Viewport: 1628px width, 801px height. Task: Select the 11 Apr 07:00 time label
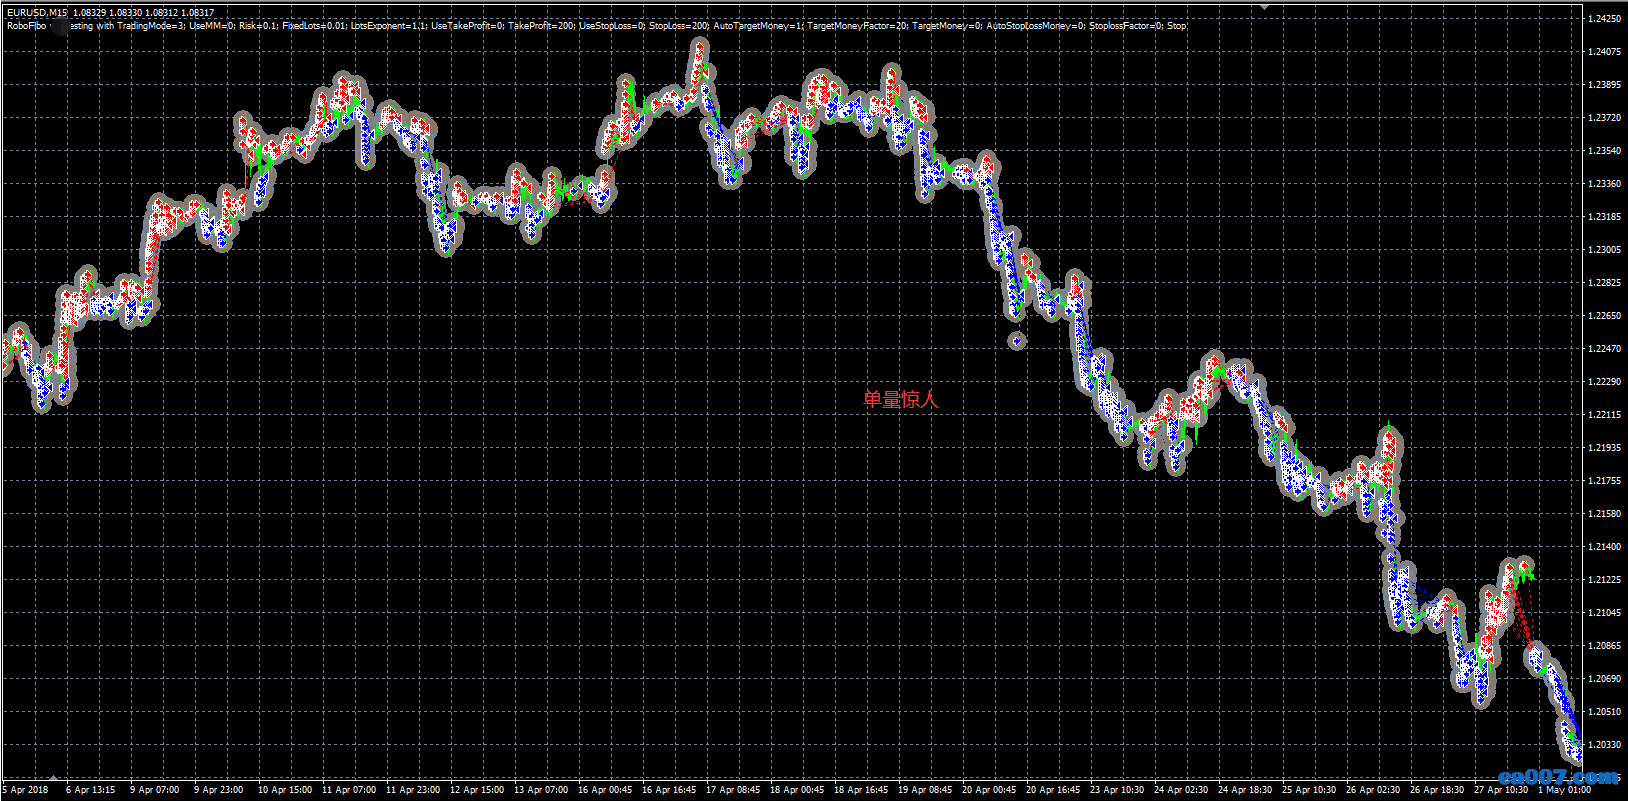pos(349,790)
